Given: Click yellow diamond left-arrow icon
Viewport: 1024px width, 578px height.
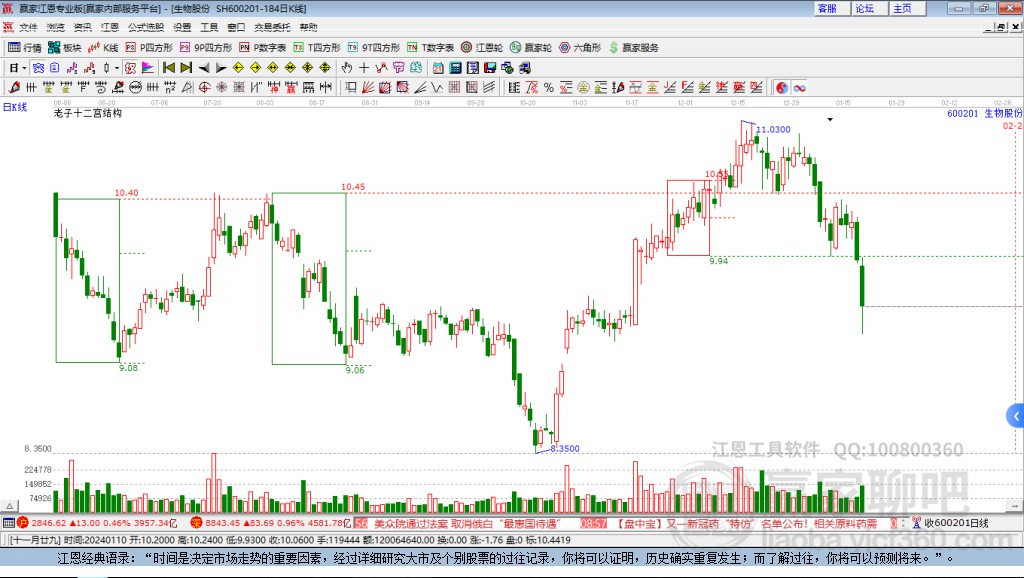Looking at the screenshot, I should [x=238, y=68].
